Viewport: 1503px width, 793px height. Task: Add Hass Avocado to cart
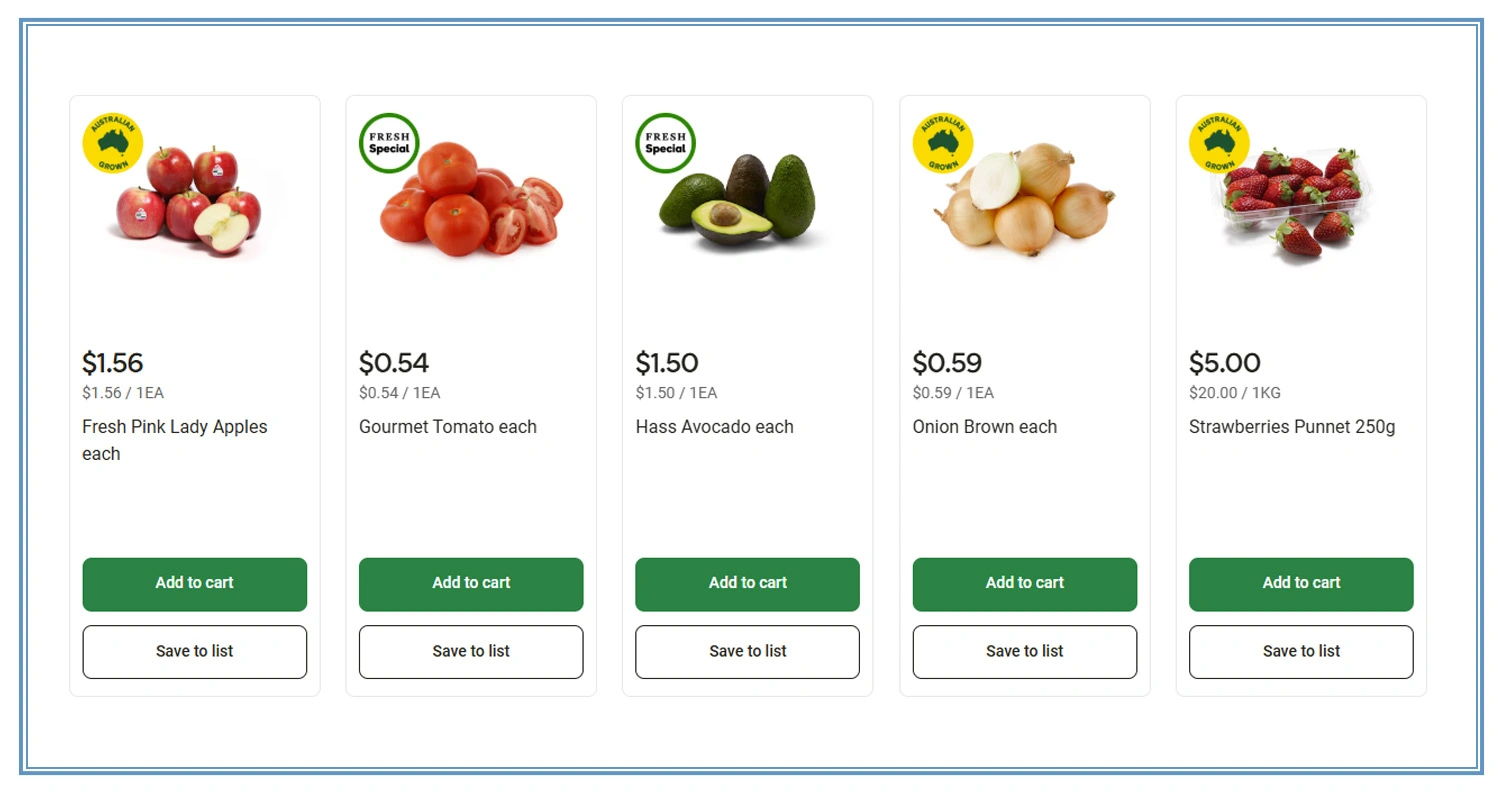click(x=747, y=584)
